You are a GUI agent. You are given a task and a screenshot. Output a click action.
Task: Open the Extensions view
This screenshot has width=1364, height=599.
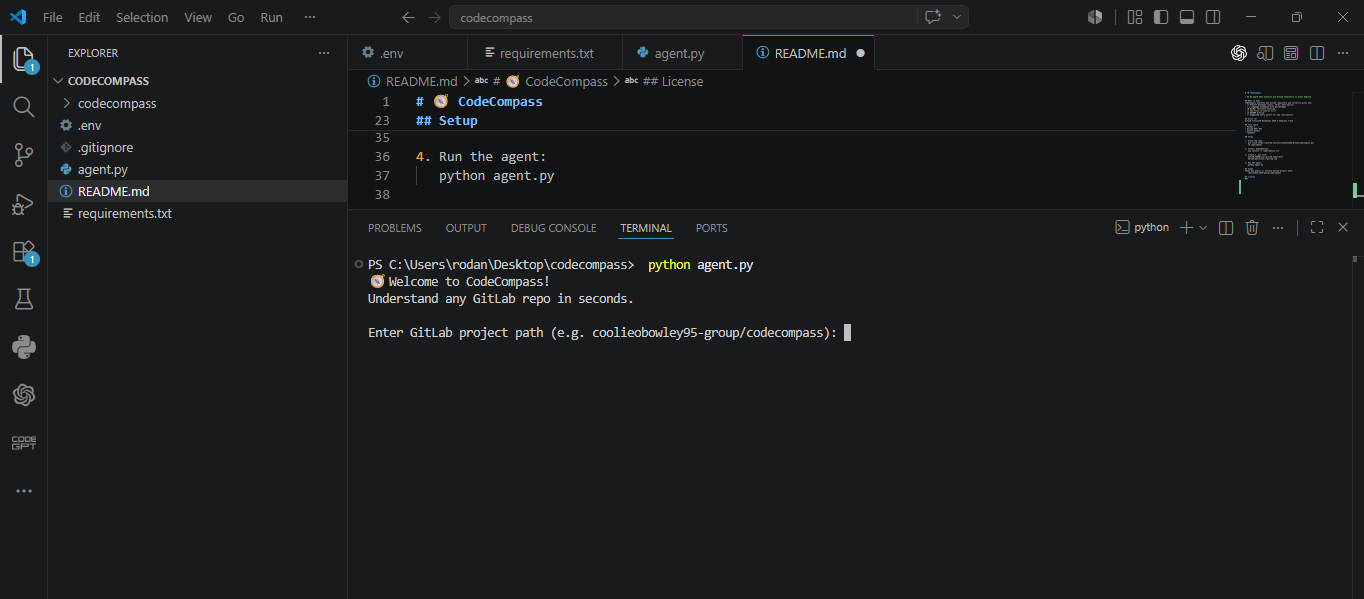coord(24,251)
